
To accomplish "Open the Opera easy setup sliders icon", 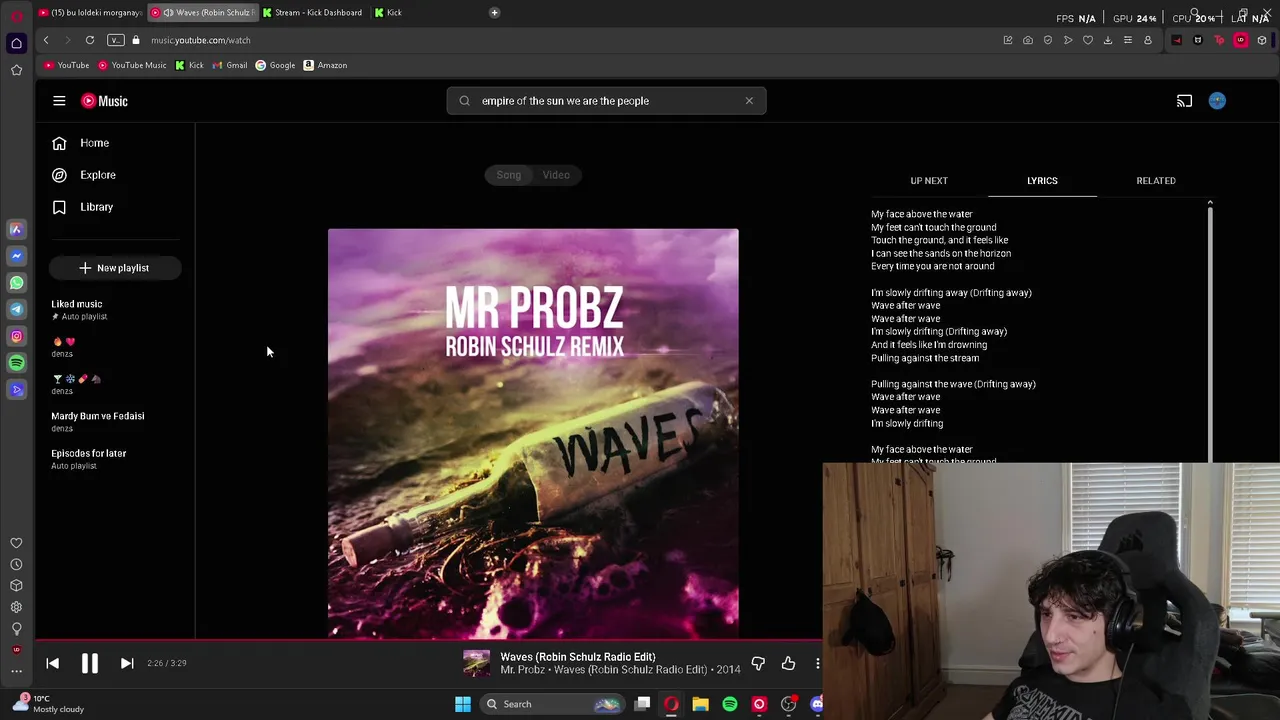I will [1128, 40].
